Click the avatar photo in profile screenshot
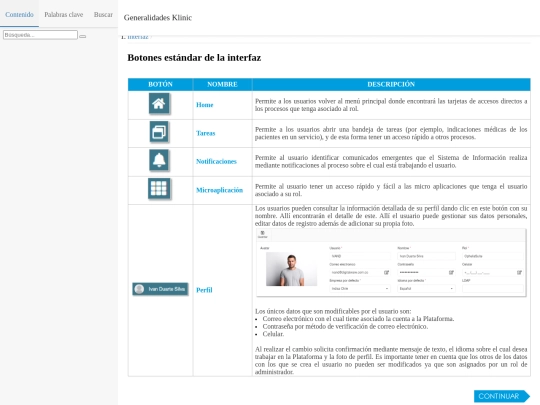Screen dimensions: 540x405 point(291,269)
